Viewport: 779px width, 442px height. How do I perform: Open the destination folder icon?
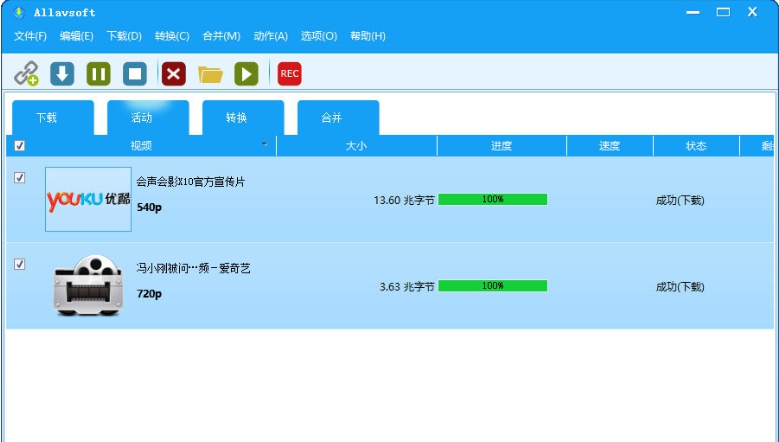[x=210, y=74]
